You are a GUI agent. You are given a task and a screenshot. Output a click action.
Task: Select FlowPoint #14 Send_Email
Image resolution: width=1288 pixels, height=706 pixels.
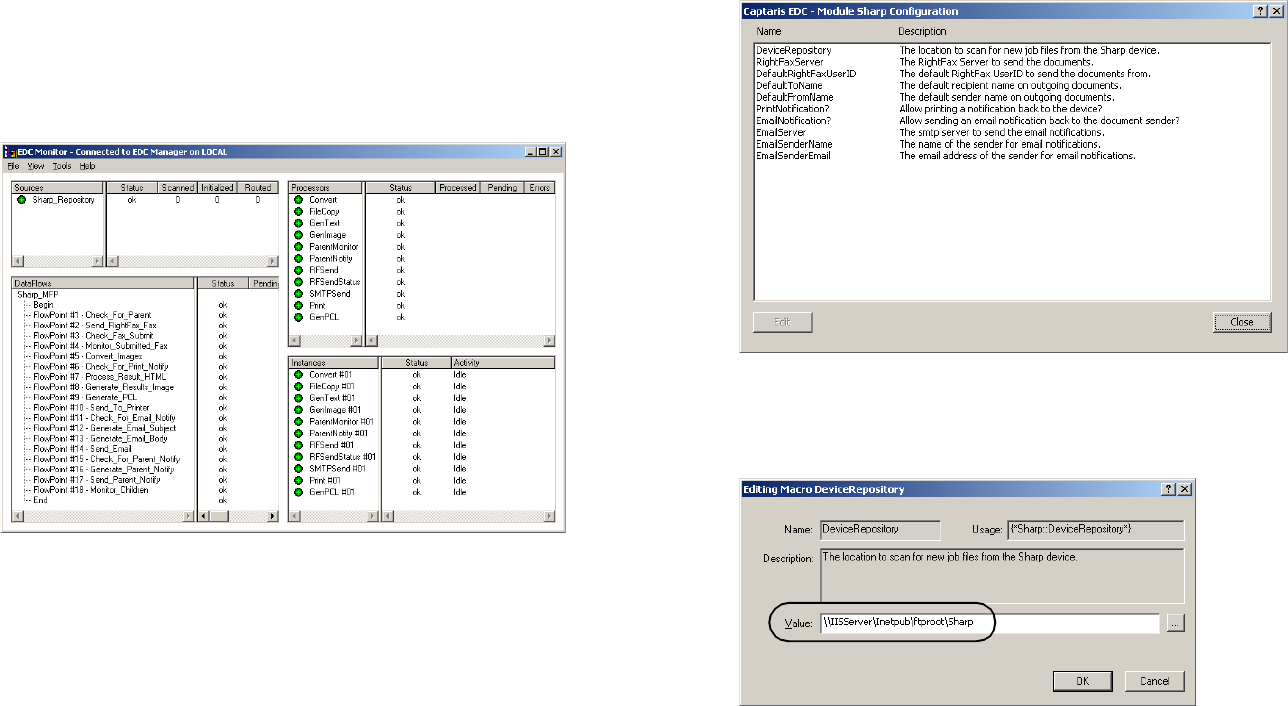click(82, 449)
